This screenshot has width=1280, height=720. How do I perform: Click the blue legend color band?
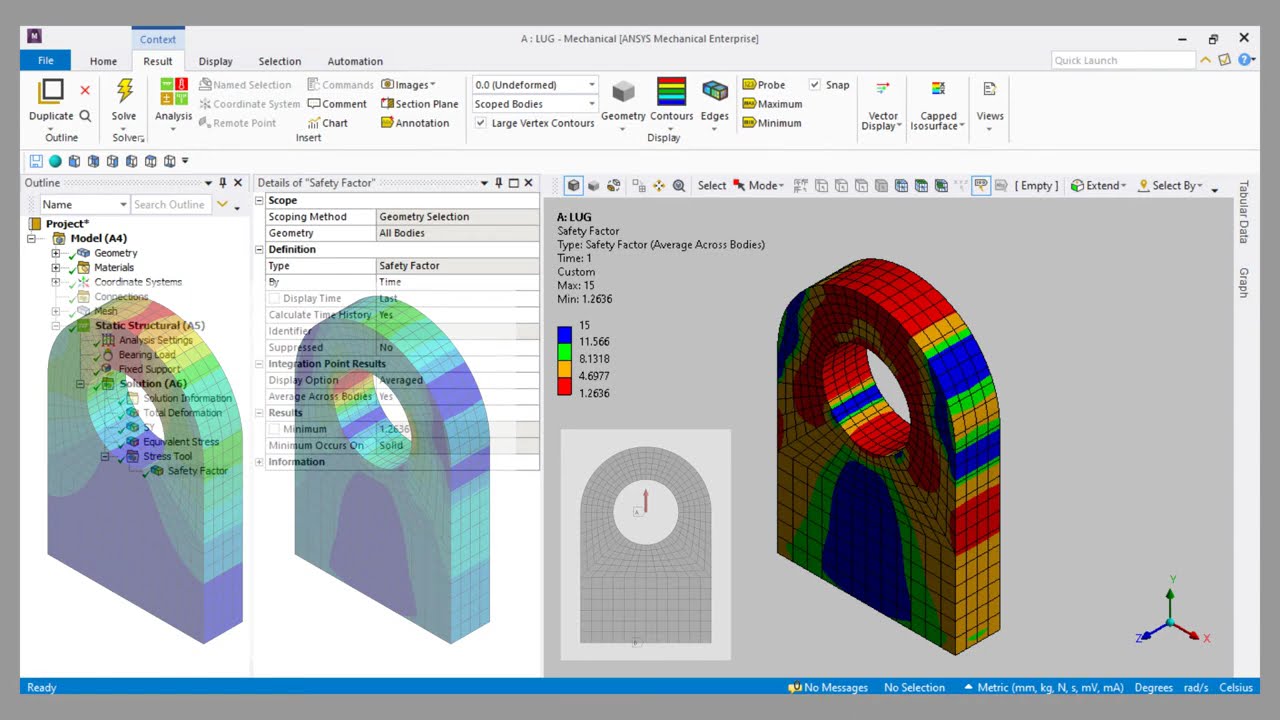pyautogui.click(x=564, y=334)
